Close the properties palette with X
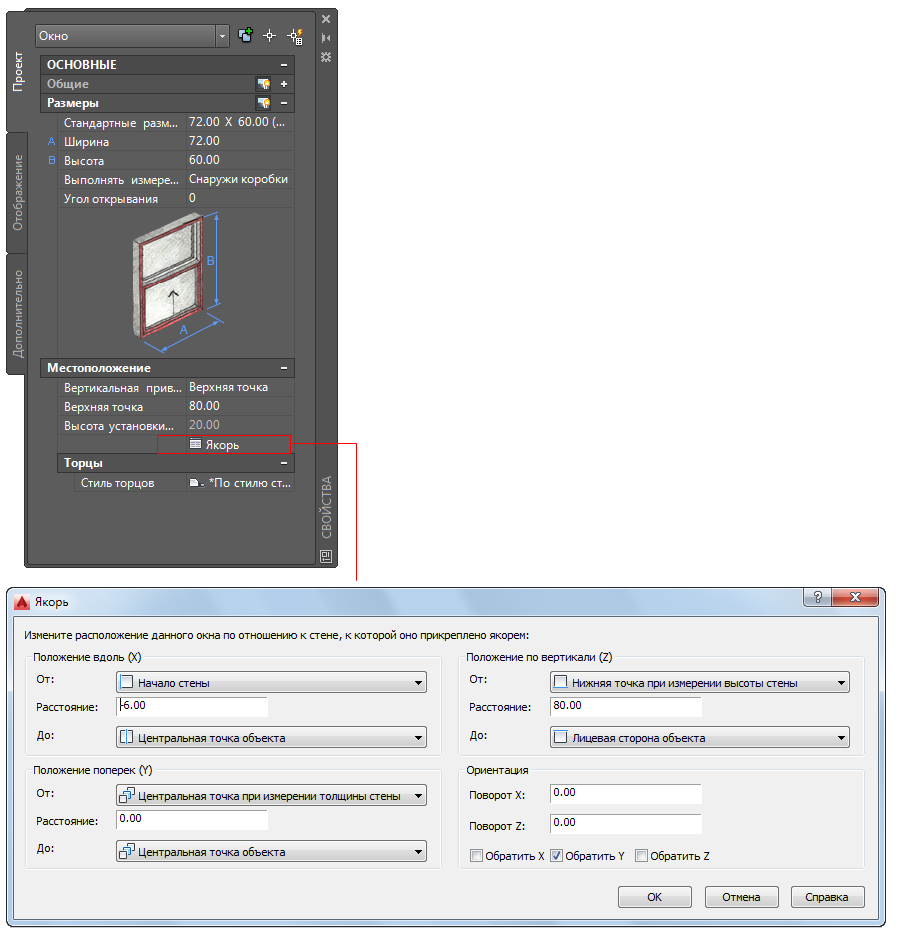897x933 pixels. [326, 19]
